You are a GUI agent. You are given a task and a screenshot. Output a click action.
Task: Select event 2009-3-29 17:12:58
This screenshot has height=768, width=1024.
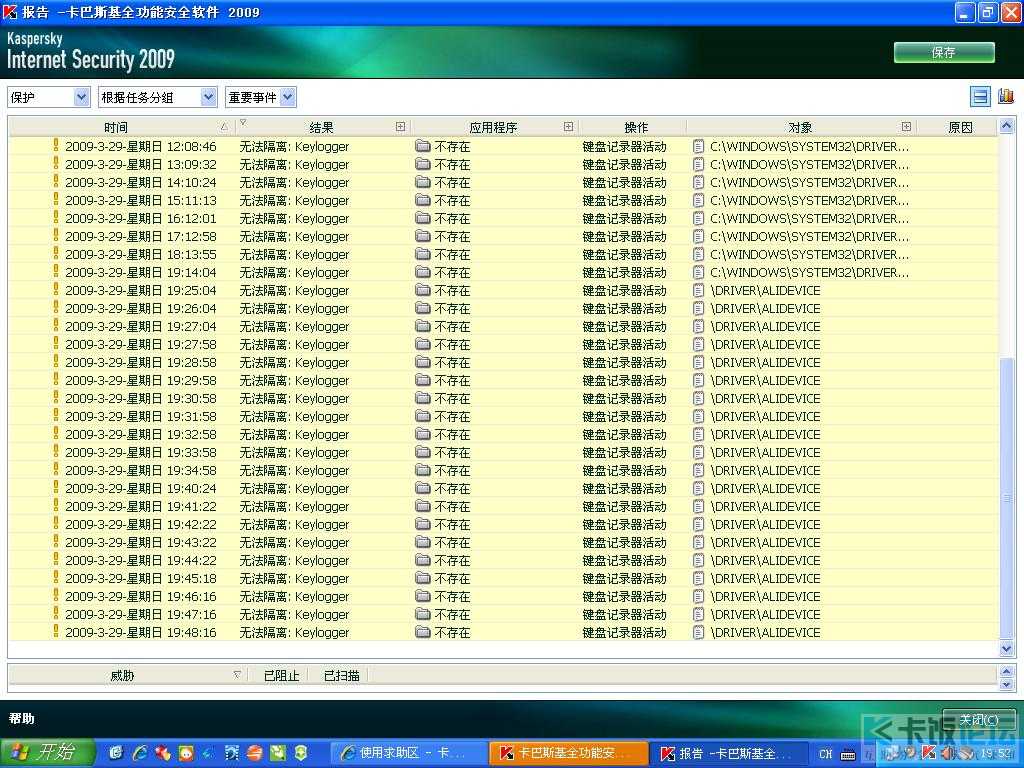(x=504, y=236)
